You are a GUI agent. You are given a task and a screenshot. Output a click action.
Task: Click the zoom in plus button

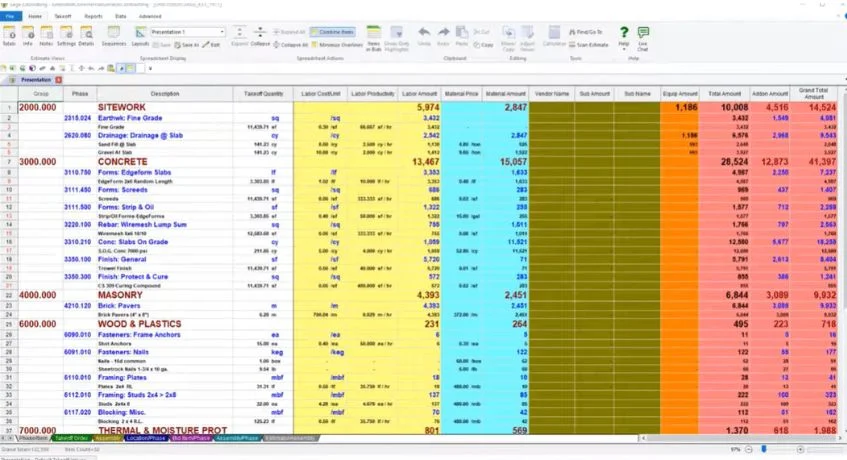point(800,449)
